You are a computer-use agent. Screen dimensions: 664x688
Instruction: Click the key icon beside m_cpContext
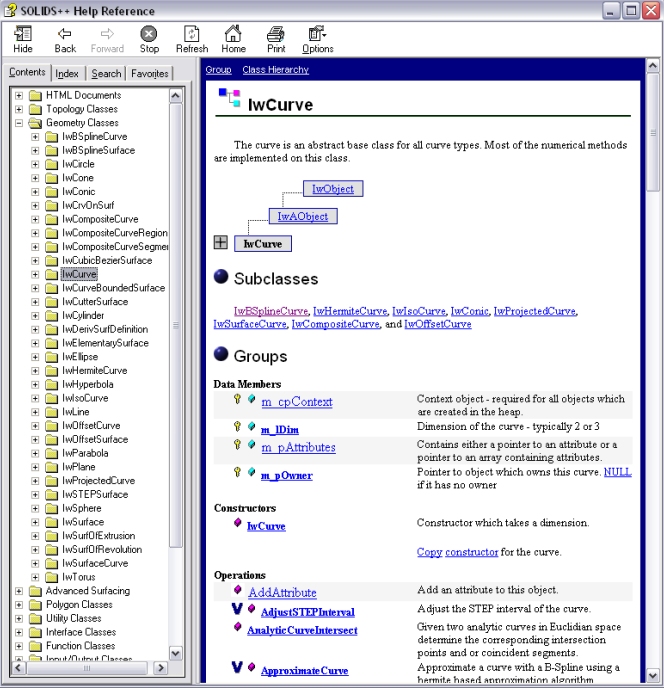tap(237, 399)
